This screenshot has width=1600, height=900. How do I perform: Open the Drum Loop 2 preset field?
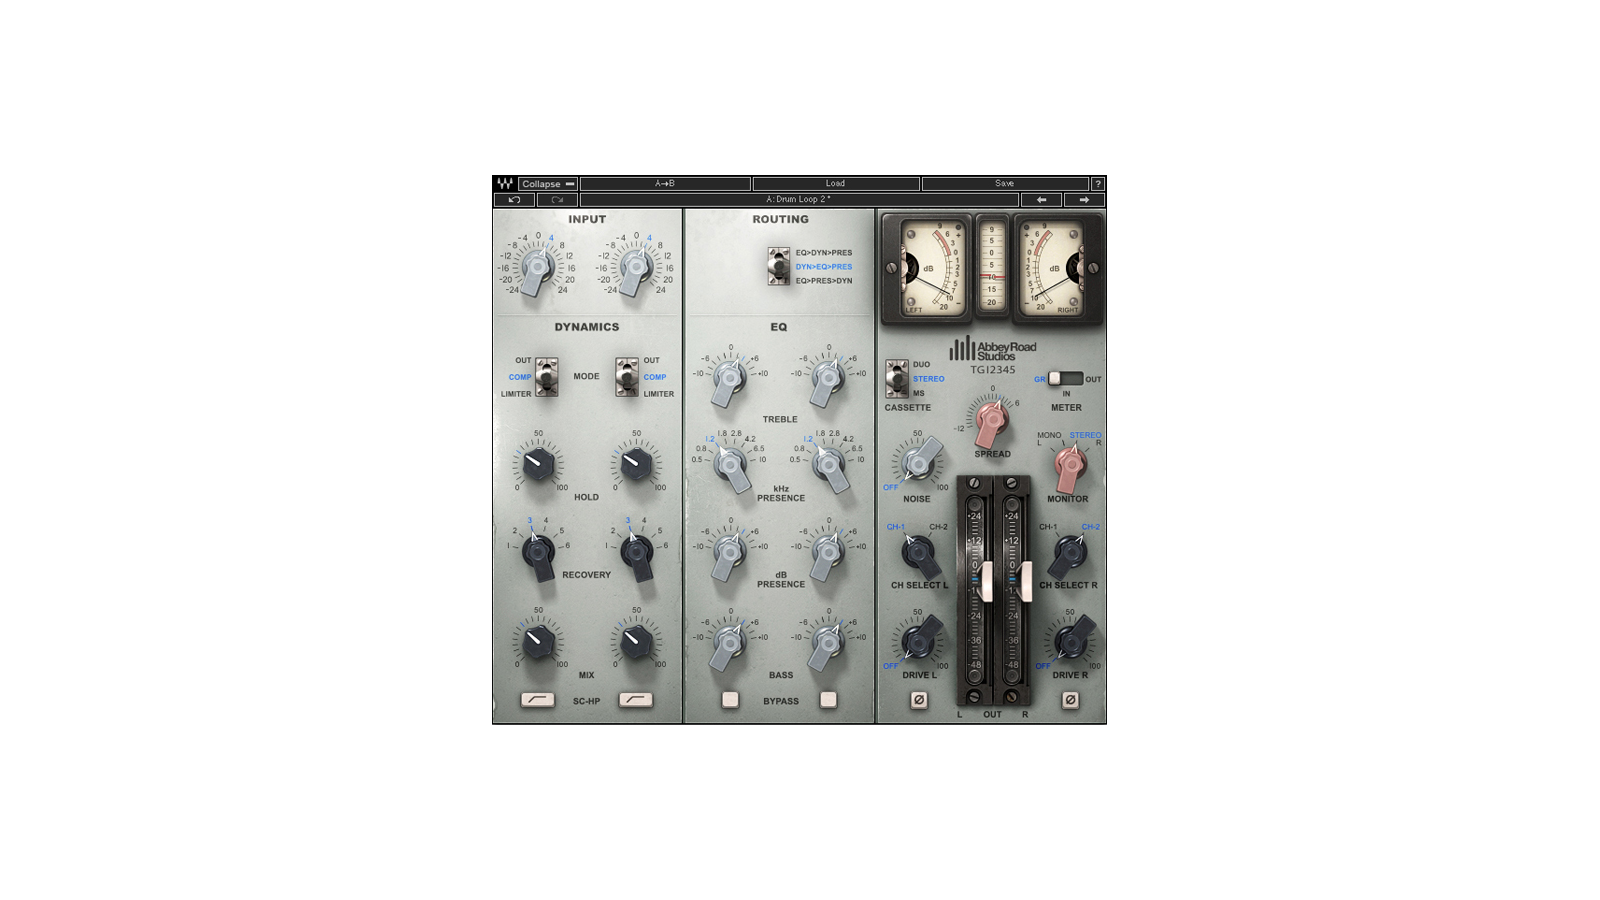pyautogui.click(x=799, y=200)
